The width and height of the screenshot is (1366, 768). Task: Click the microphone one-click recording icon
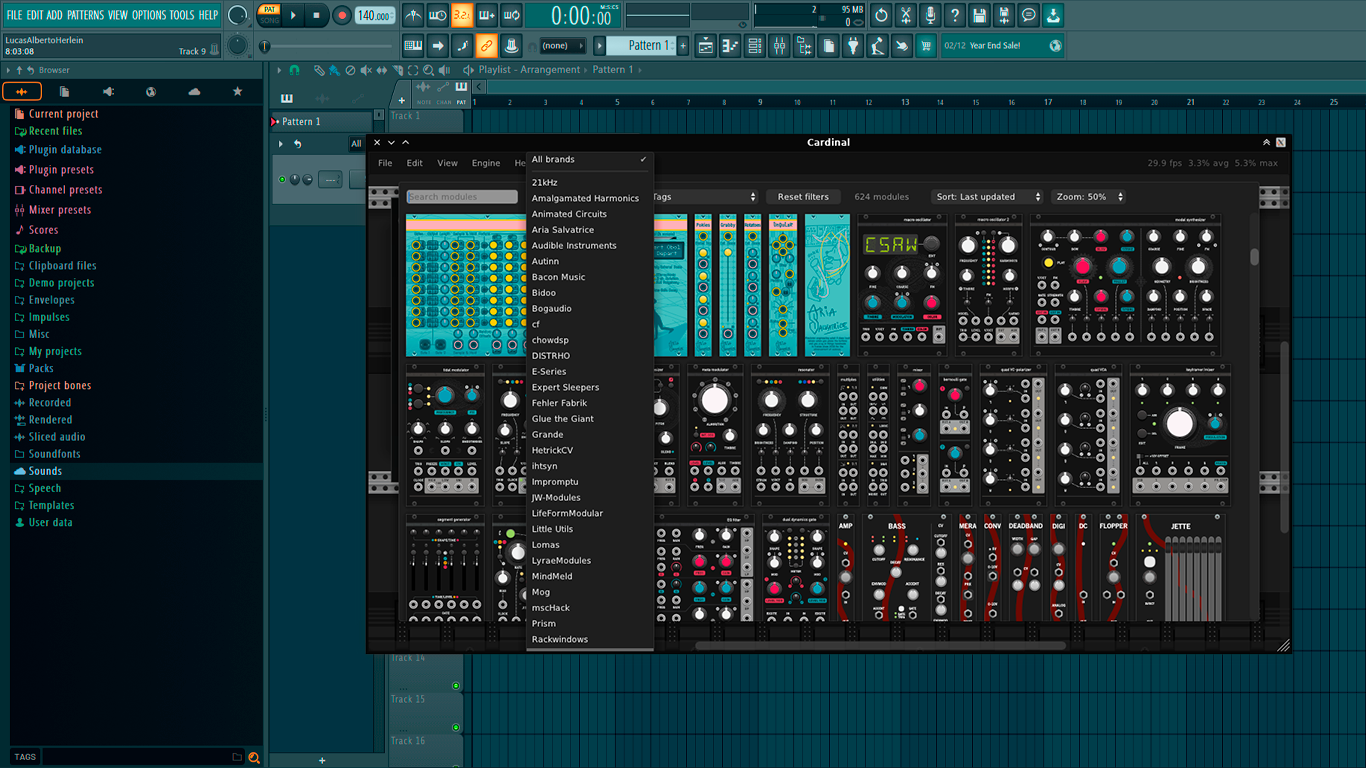pos(930,16)
